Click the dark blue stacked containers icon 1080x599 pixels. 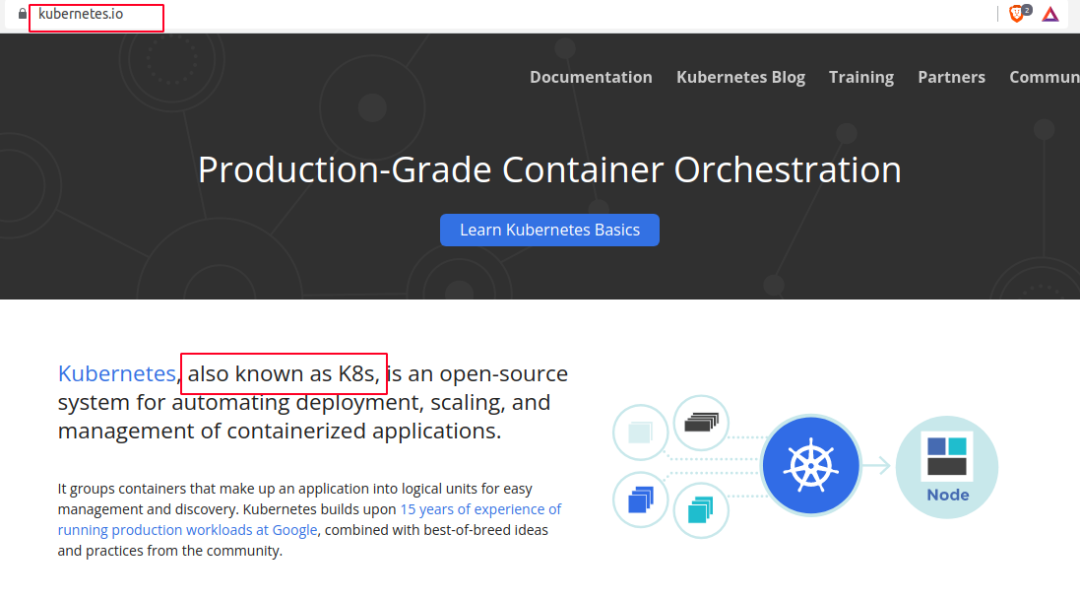point(640,498)
